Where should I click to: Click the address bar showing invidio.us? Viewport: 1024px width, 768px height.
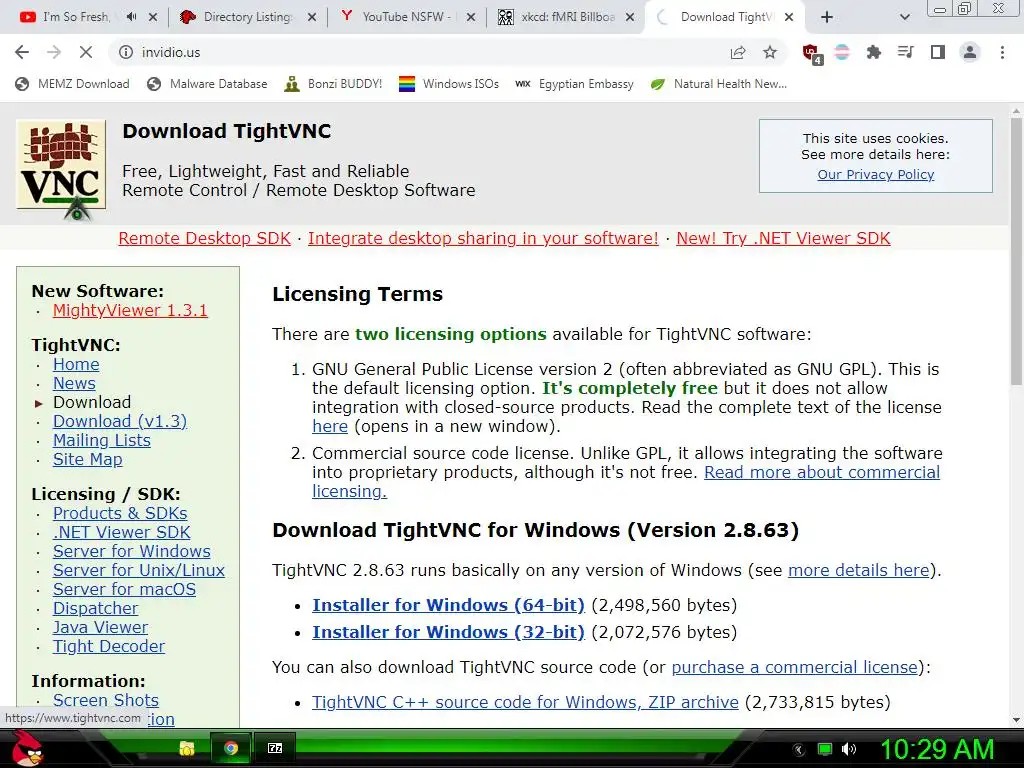pos(418,52)
